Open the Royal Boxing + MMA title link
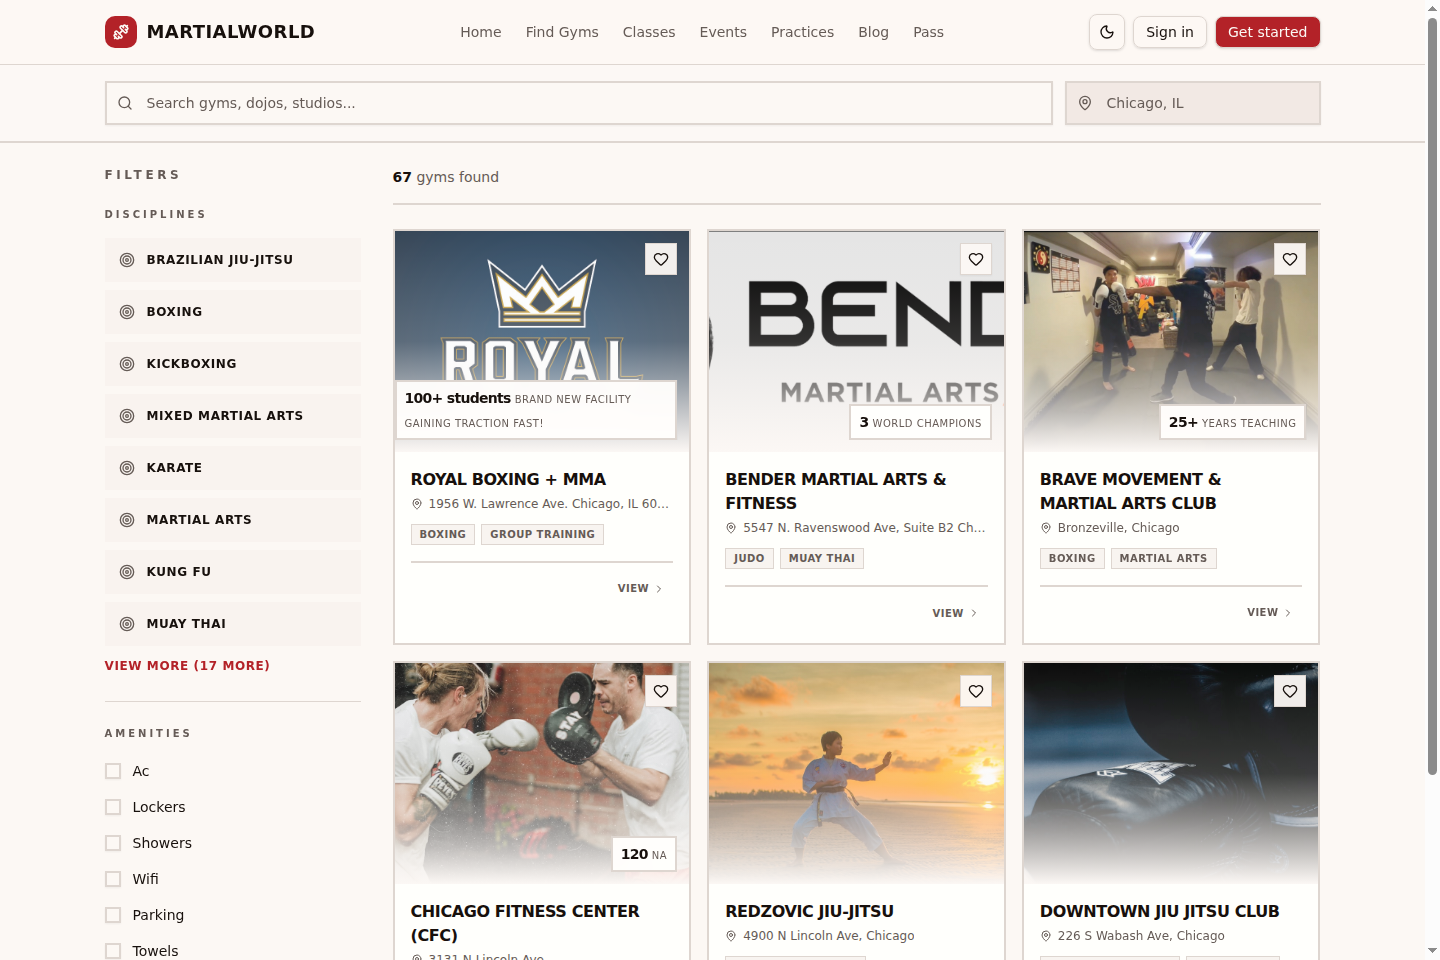The width and height of the screenshot is (1440, 960). point(508,479)
